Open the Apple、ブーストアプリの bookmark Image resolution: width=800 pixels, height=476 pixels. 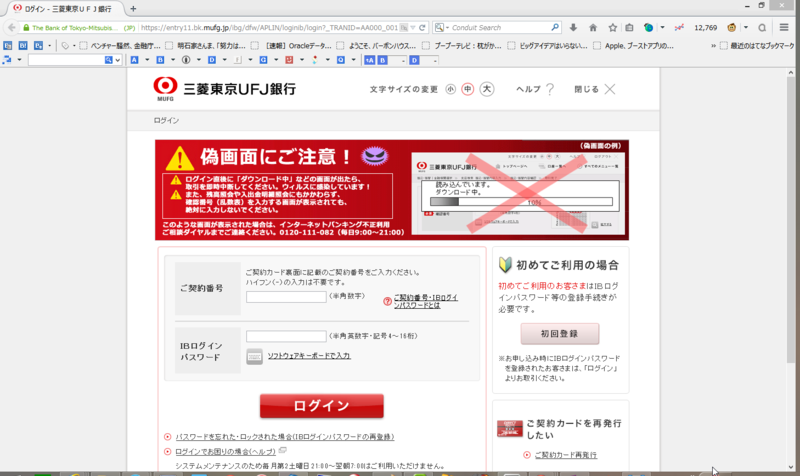point(634,46)
